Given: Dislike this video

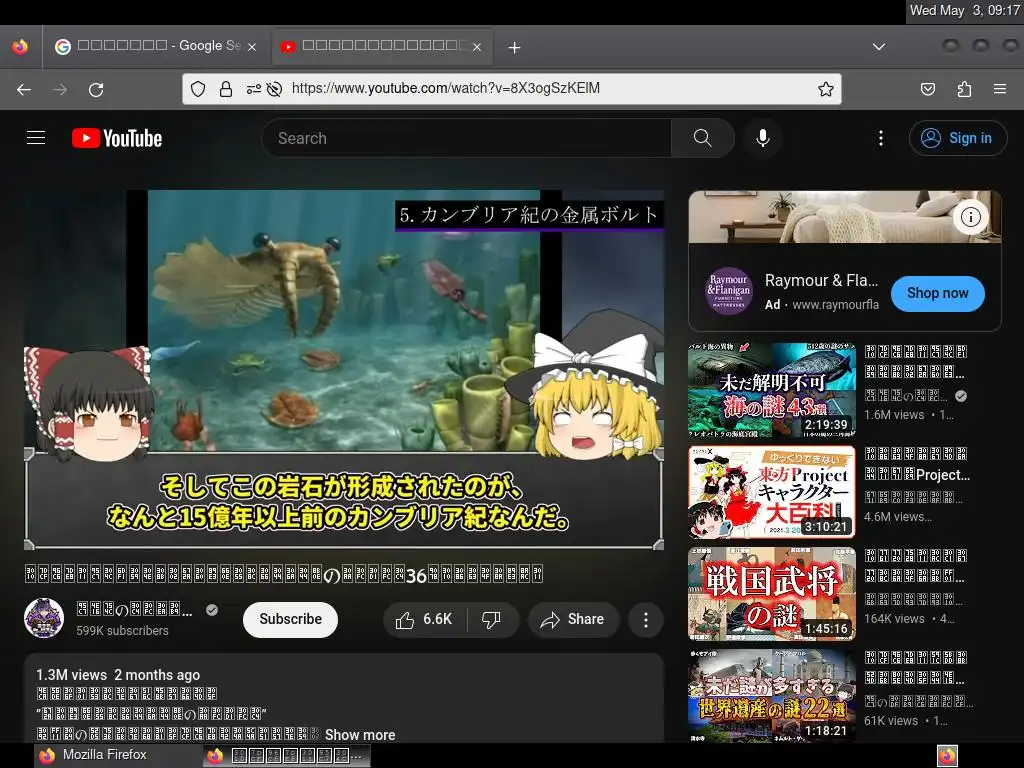Looking at the screenshot, I should [491, 619].
